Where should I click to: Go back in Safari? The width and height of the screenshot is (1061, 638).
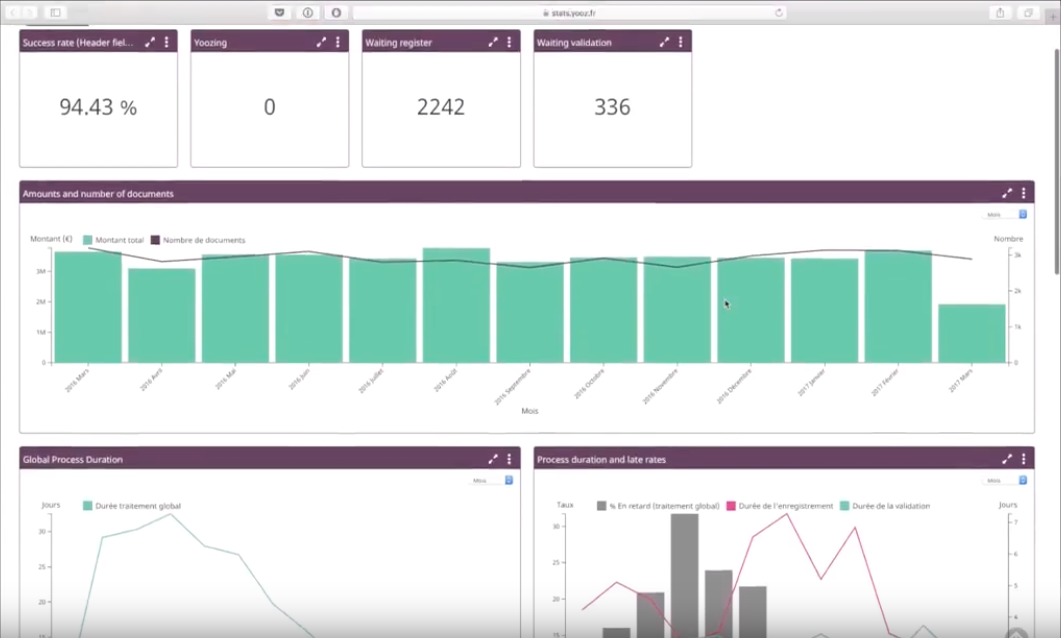coord(12,12)
